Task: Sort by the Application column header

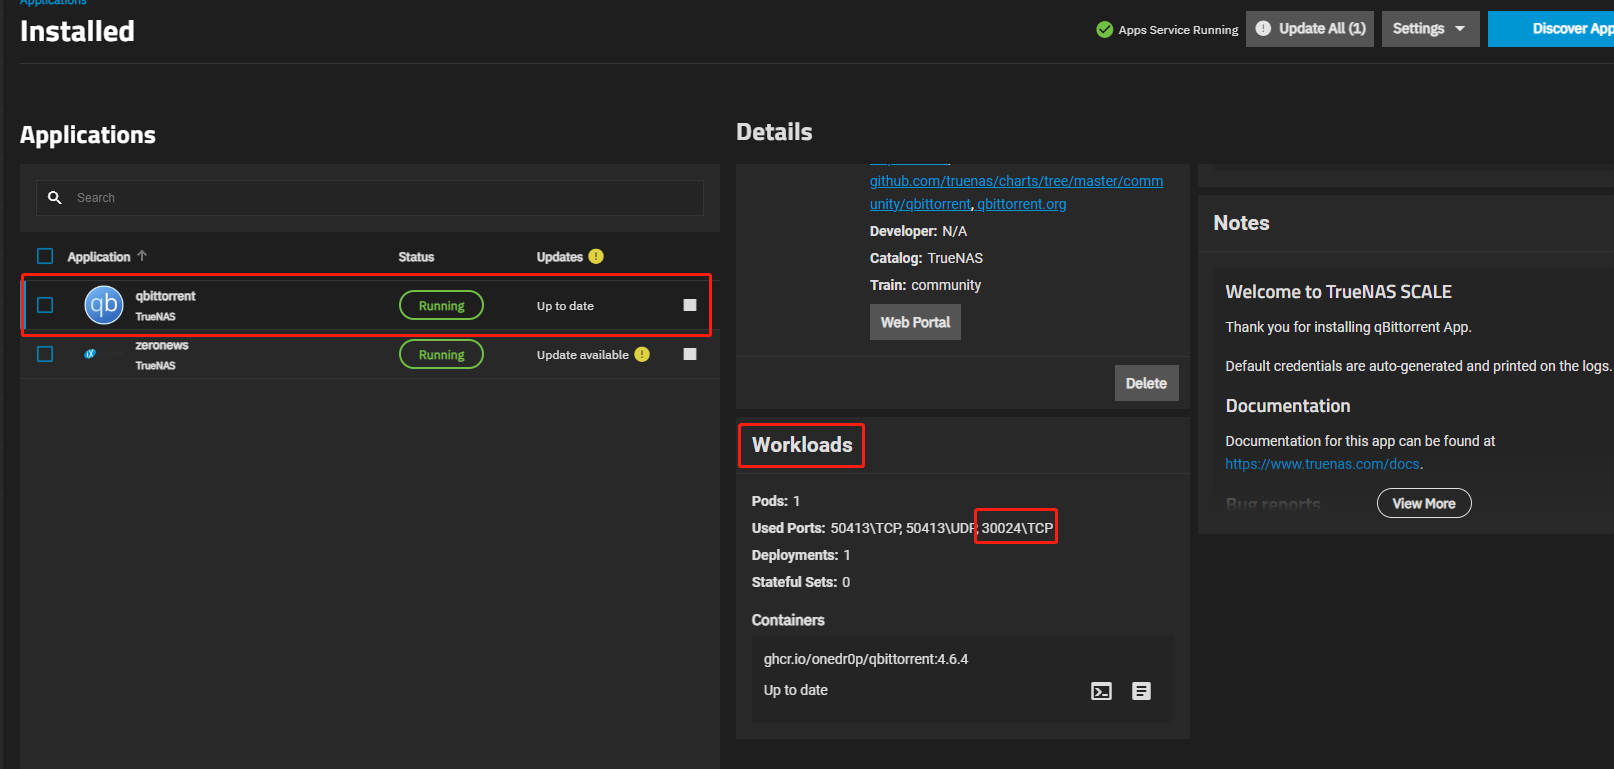Action: 99,257
